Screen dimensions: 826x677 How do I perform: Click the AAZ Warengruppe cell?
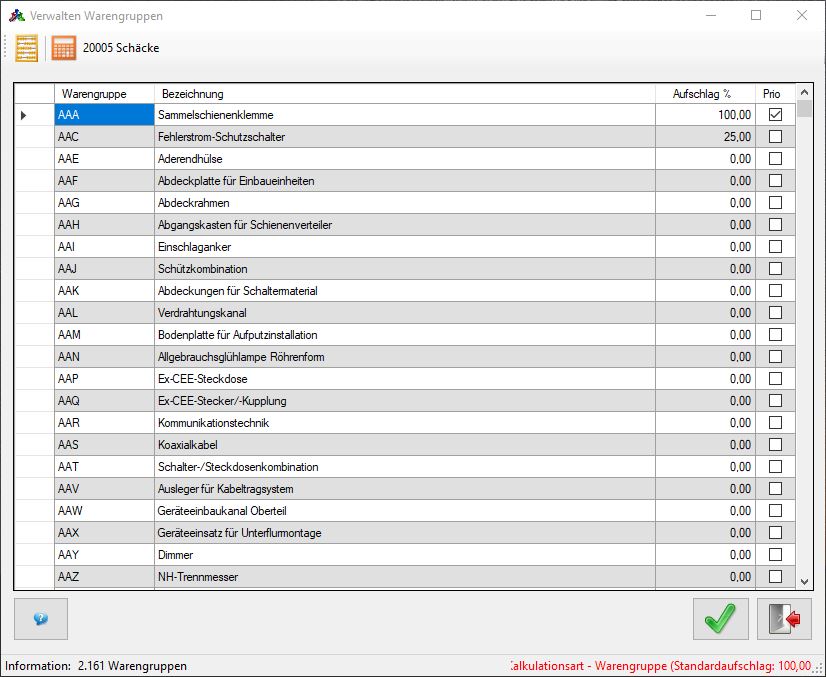104,577
